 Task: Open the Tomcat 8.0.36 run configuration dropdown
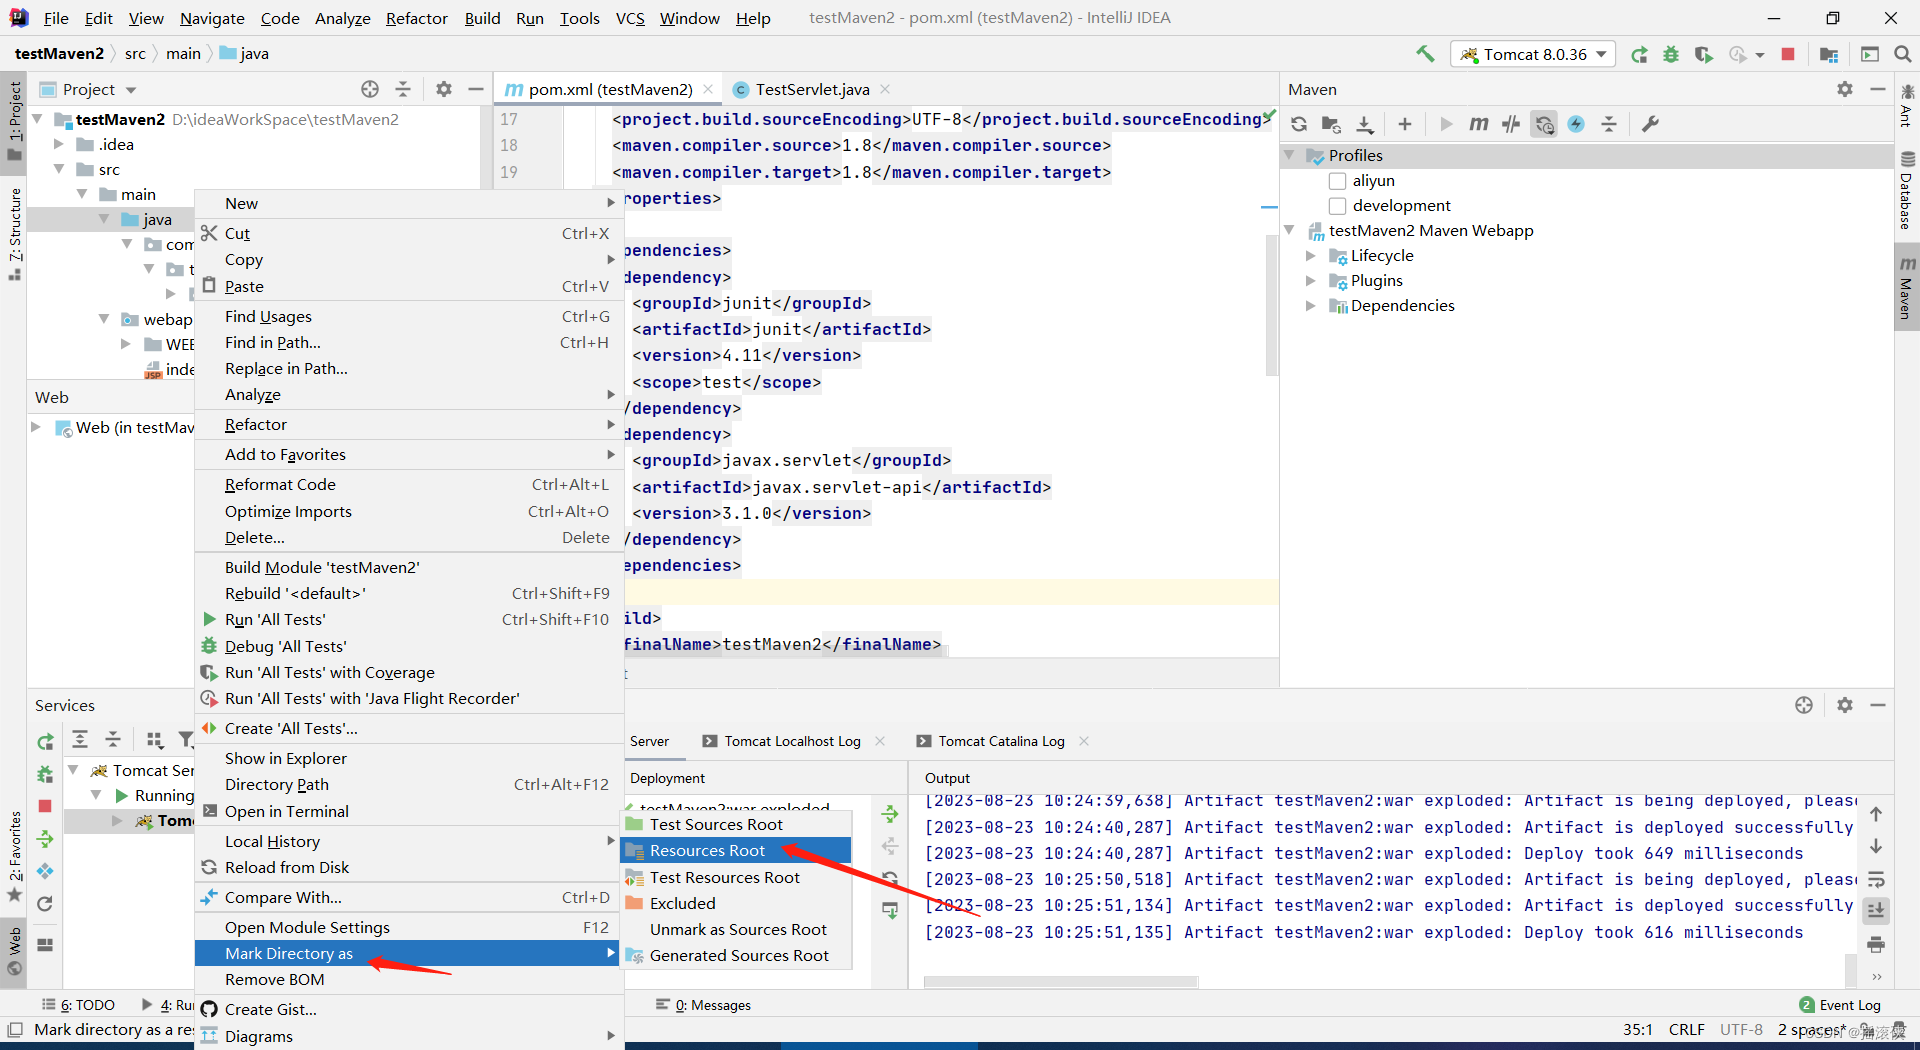[1532, 54]
